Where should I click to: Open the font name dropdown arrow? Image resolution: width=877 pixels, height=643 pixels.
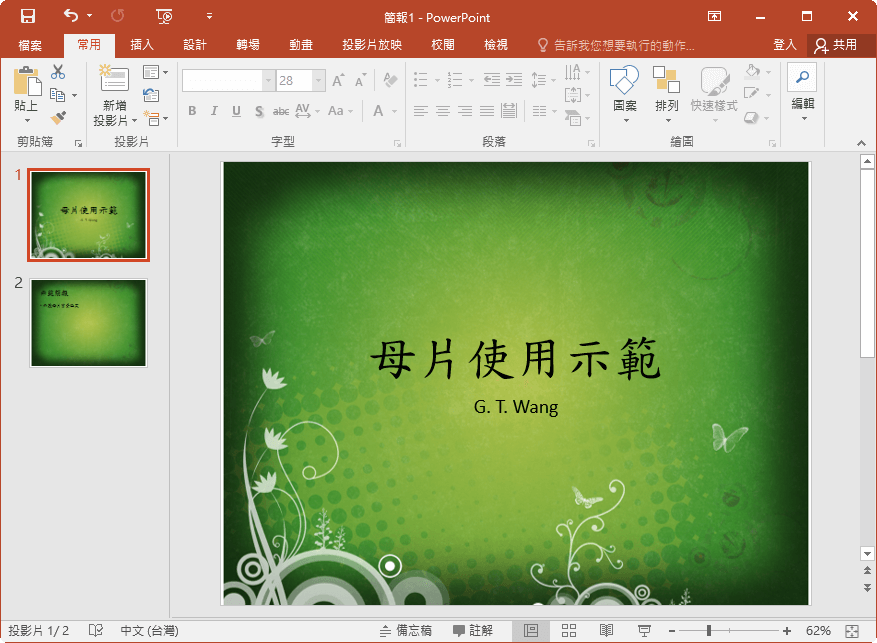(x=268, y=81)
